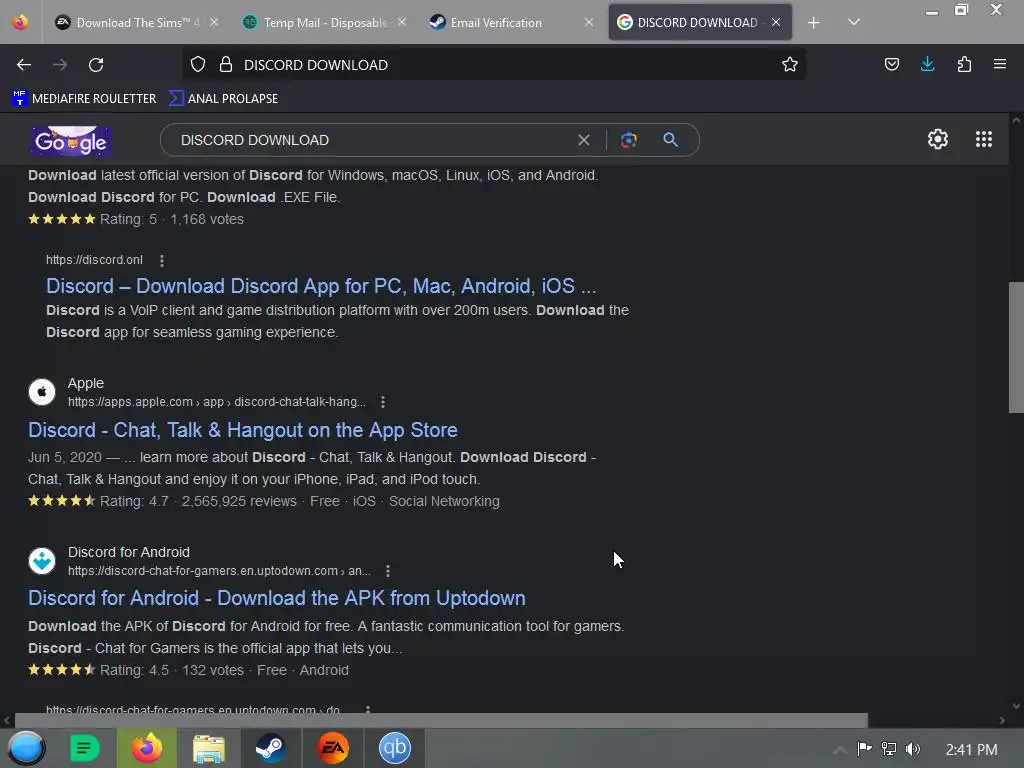Click the apps.apple.com breadcrumb URL
The image size is (1024, 768).
[x=216, y=402]
